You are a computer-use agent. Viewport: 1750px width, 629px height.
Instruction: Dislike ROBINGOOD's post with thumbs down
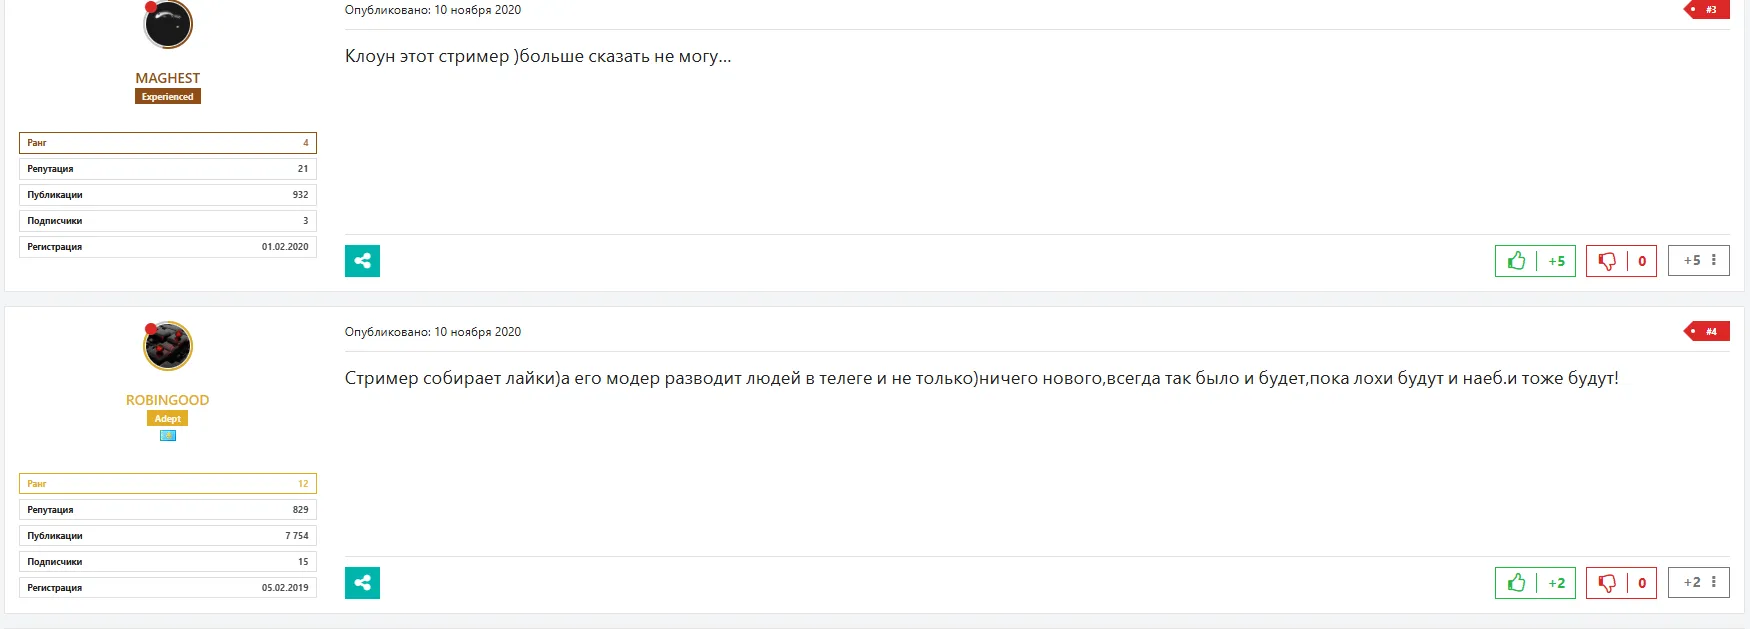1607,583
